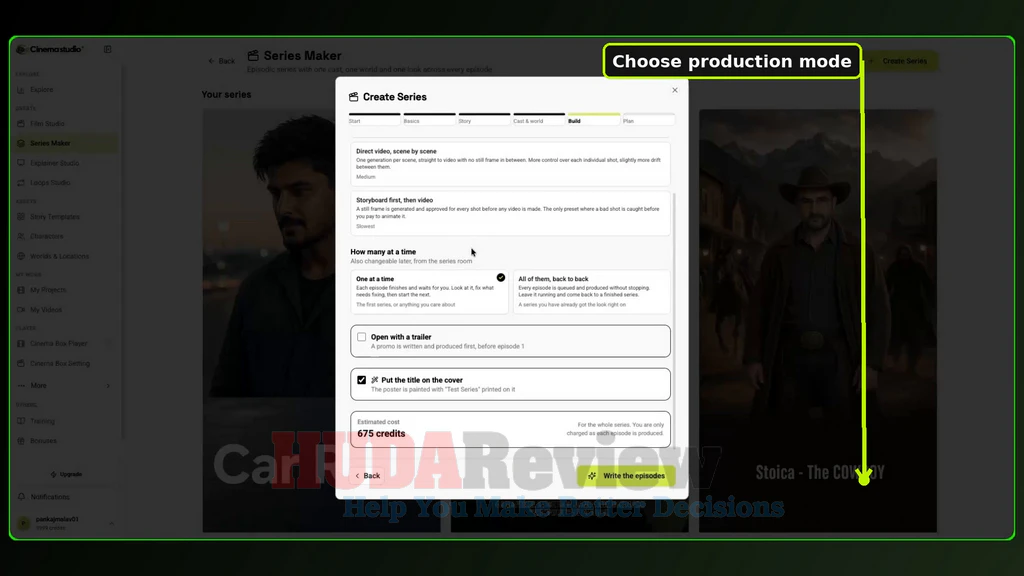Open the Film Studio icon in the sidebar
1024x576 pixels.
21,123
